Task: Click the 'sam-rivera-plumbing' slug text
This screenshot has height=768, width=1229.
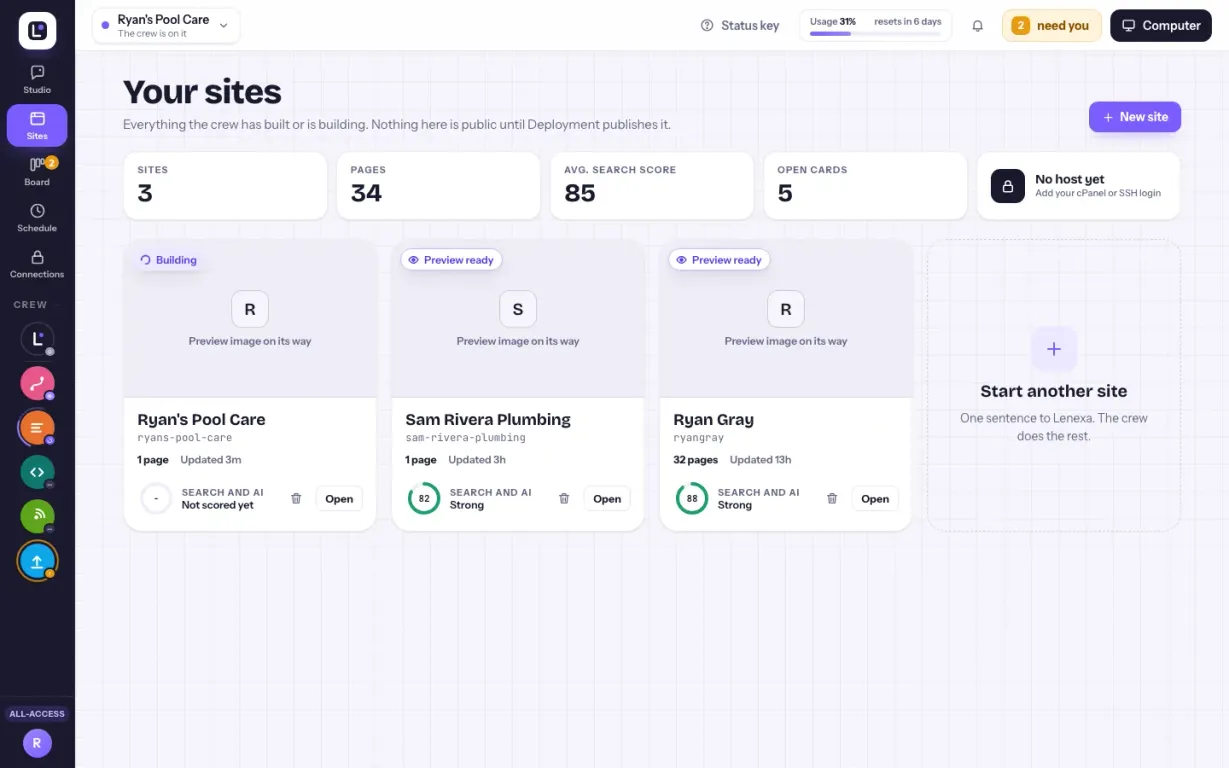Action: click(465, 438)
